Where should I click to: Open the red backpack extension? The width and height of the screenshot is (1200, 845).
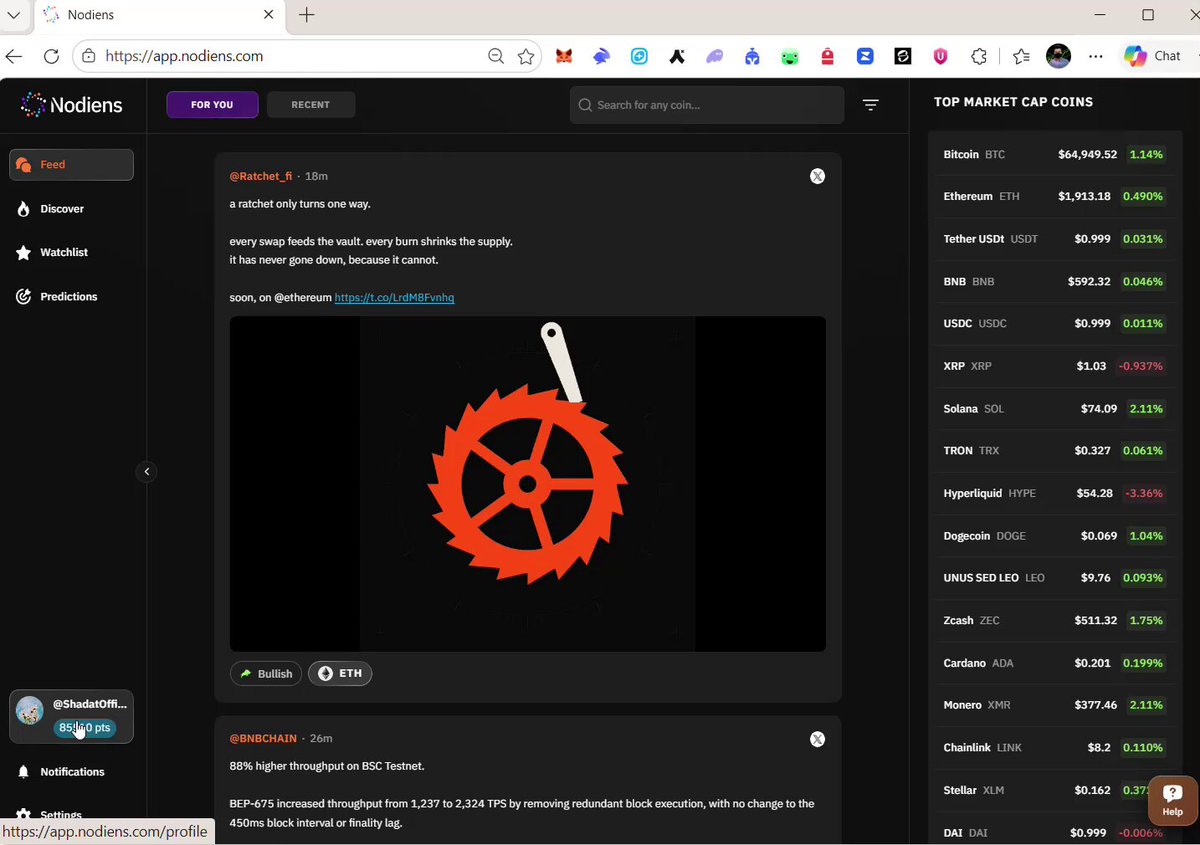[x=827, y=57]
